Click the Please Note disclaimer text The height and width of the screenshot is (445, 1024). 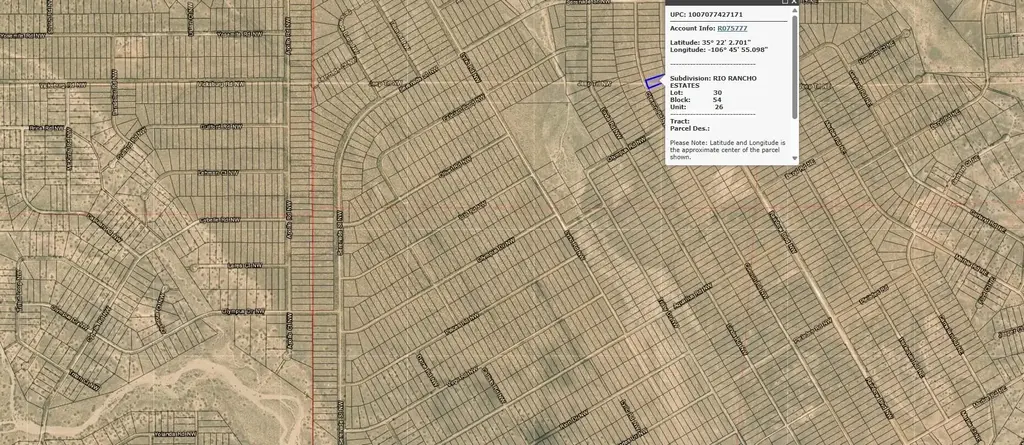coord(728,150)
